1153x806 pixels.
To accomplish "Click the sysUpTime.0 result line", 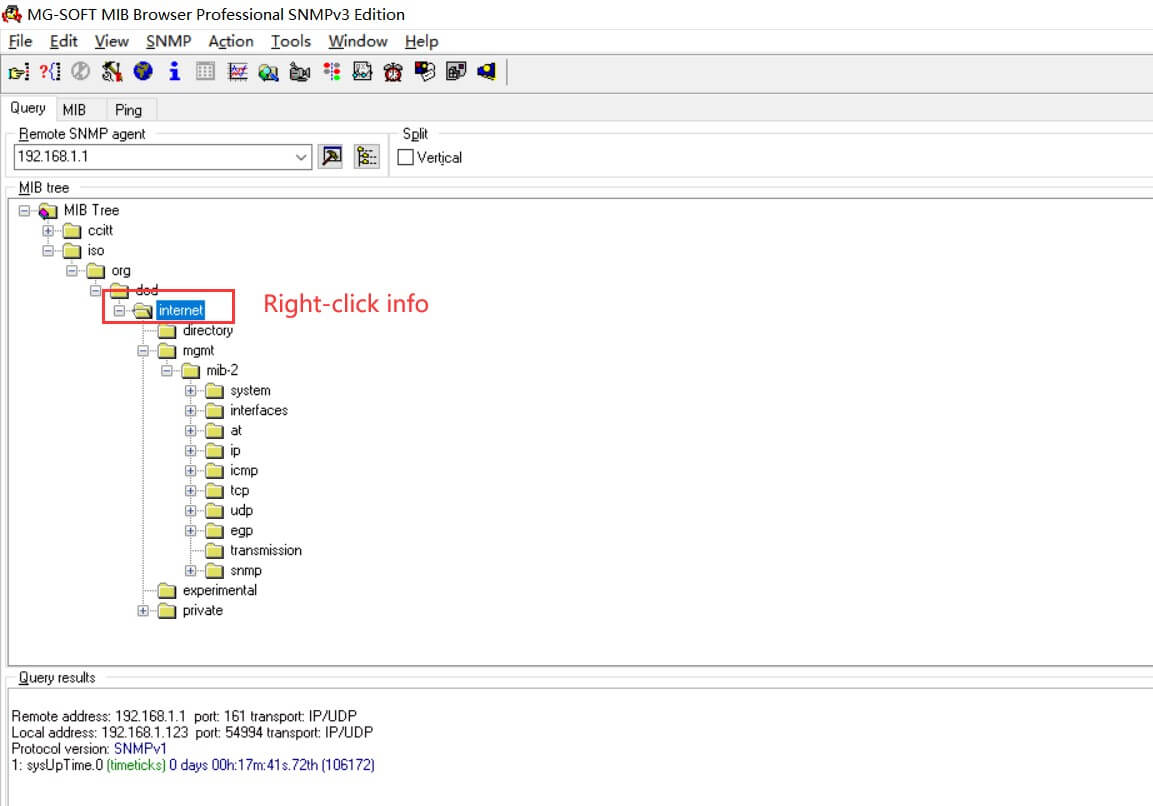I will [x=193, y=766].
